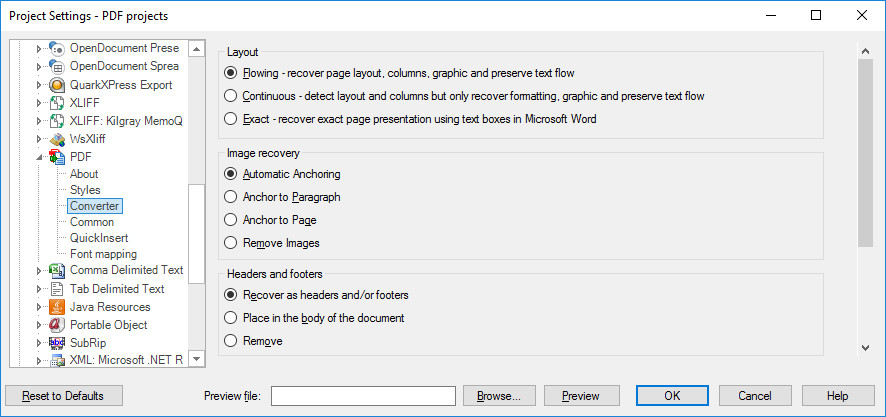Image resolution: width=886 pixels, height=417 pixels.
Task: Click the Reset to Defaults button
Action: click(x=63, y=396)
